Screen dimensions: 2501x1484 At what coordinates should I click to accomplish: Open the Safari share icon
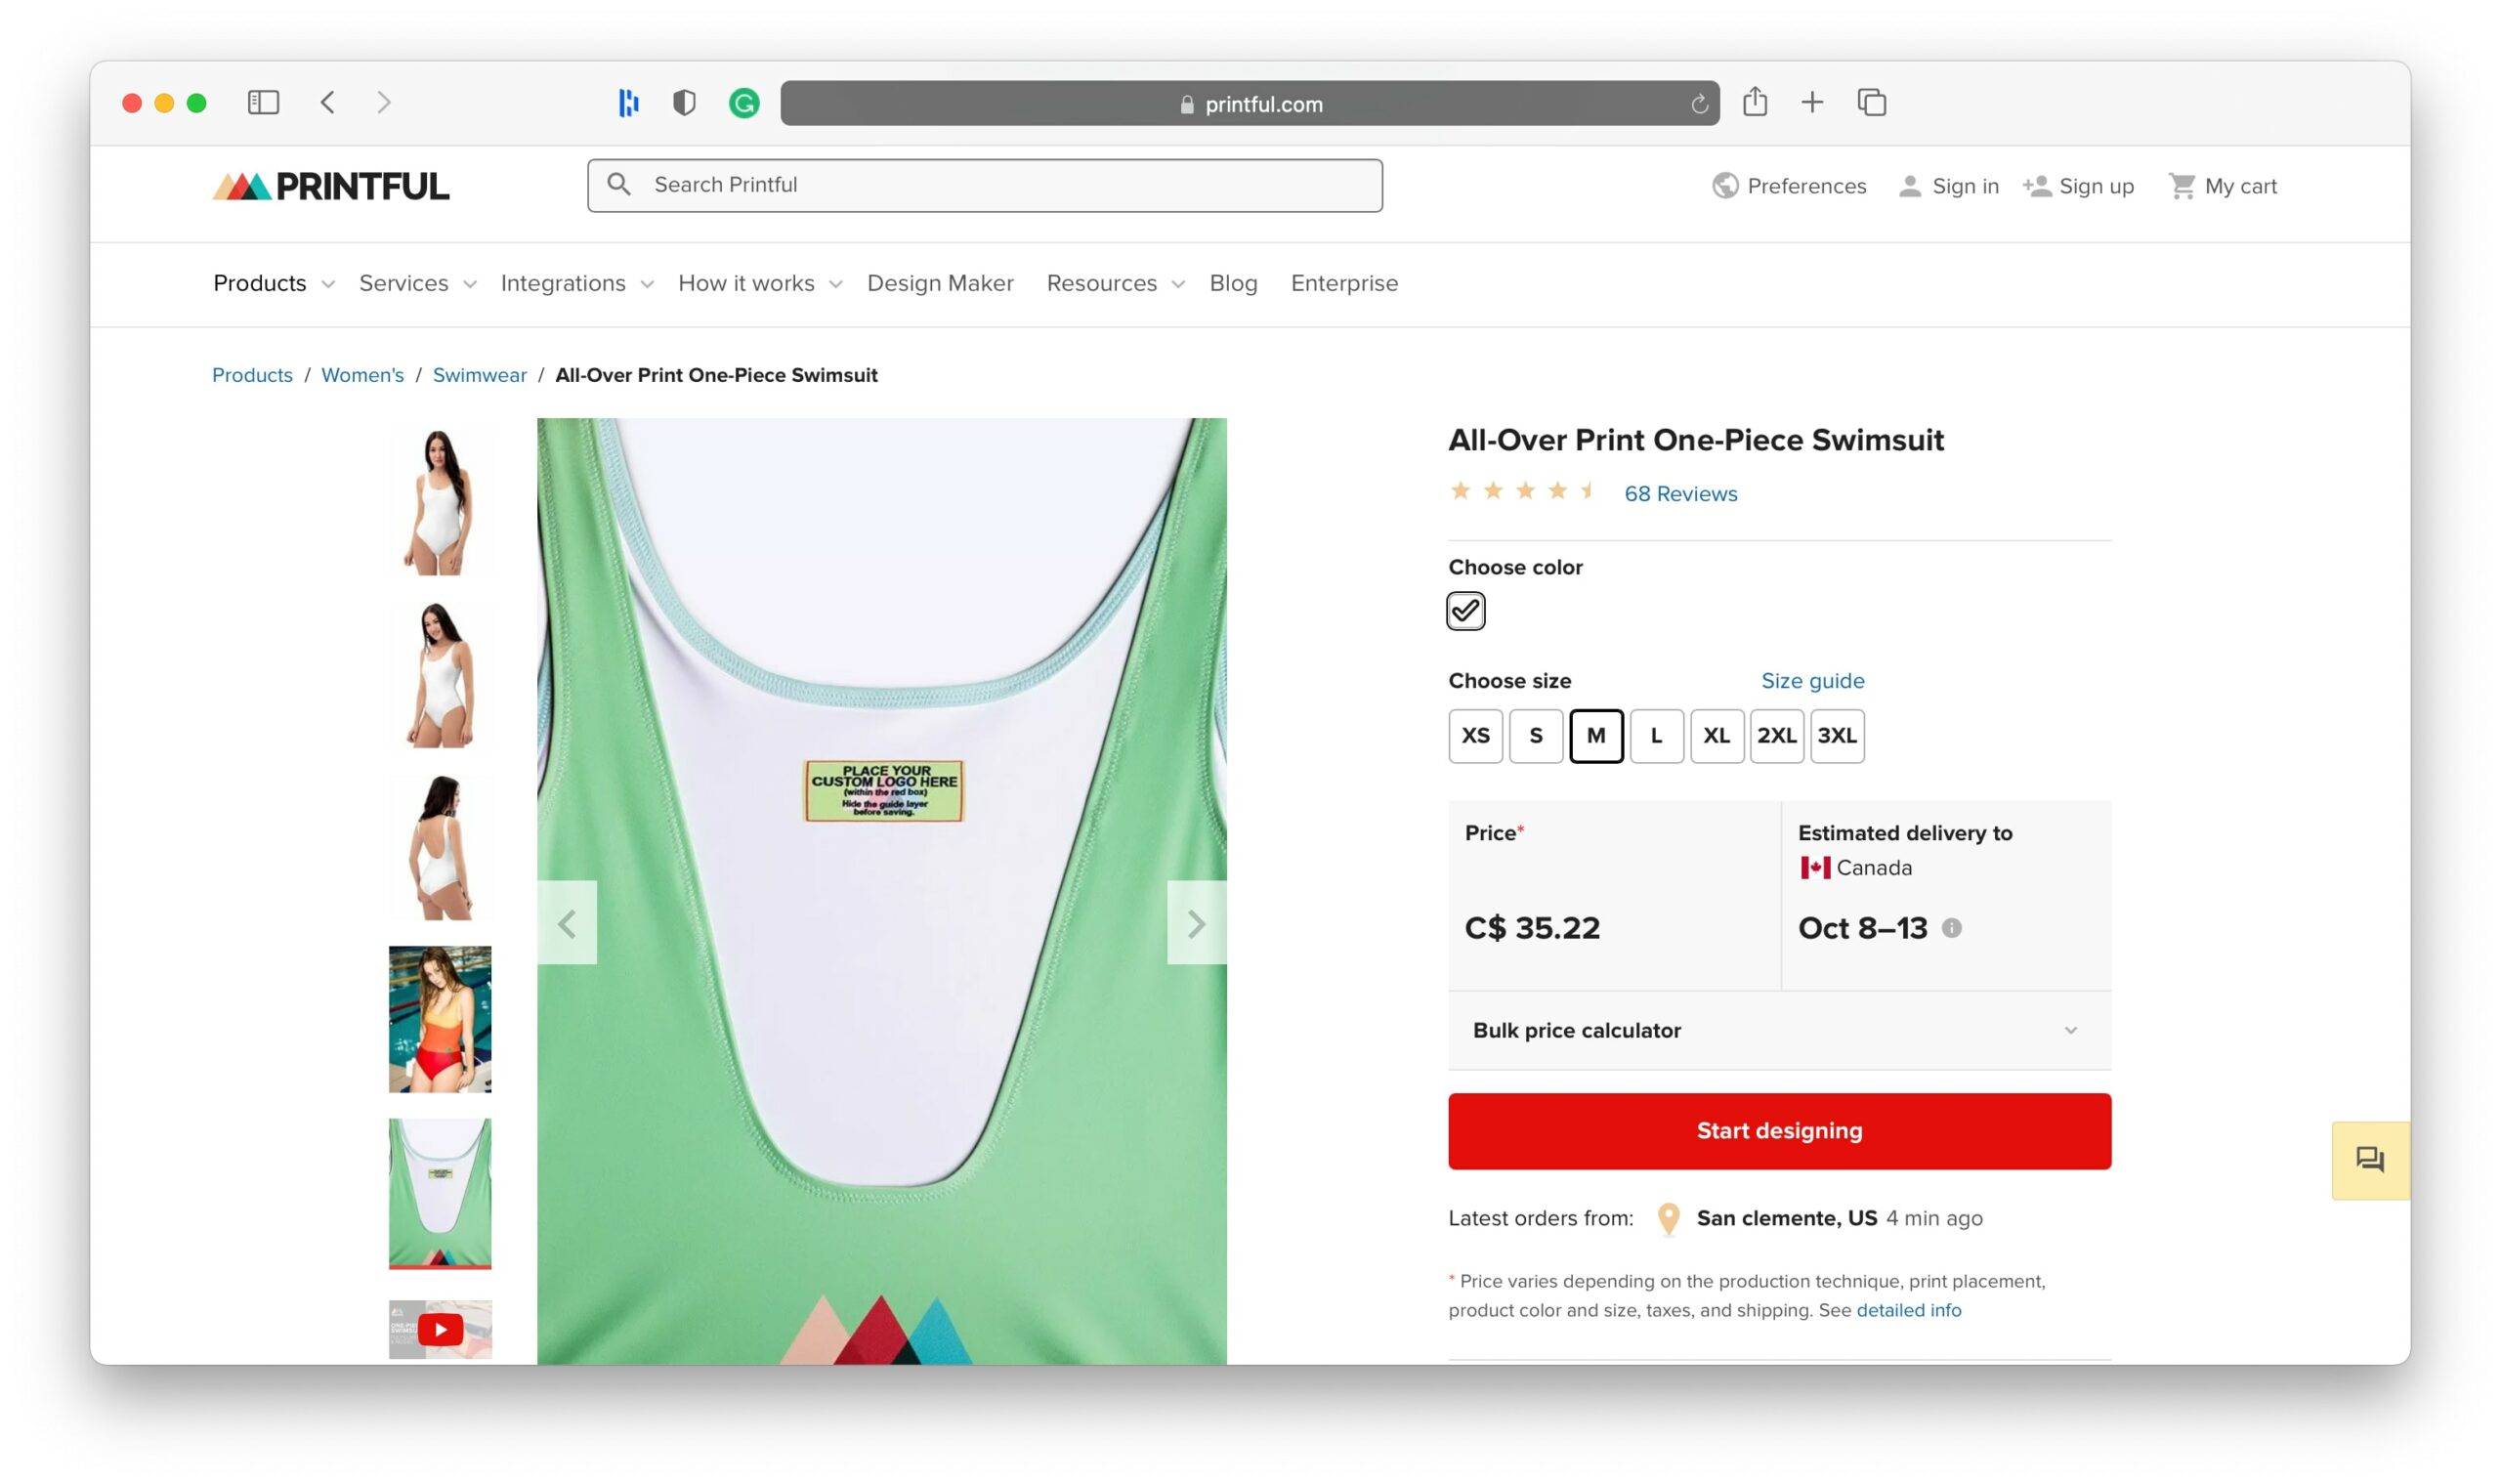[1755, 102]
